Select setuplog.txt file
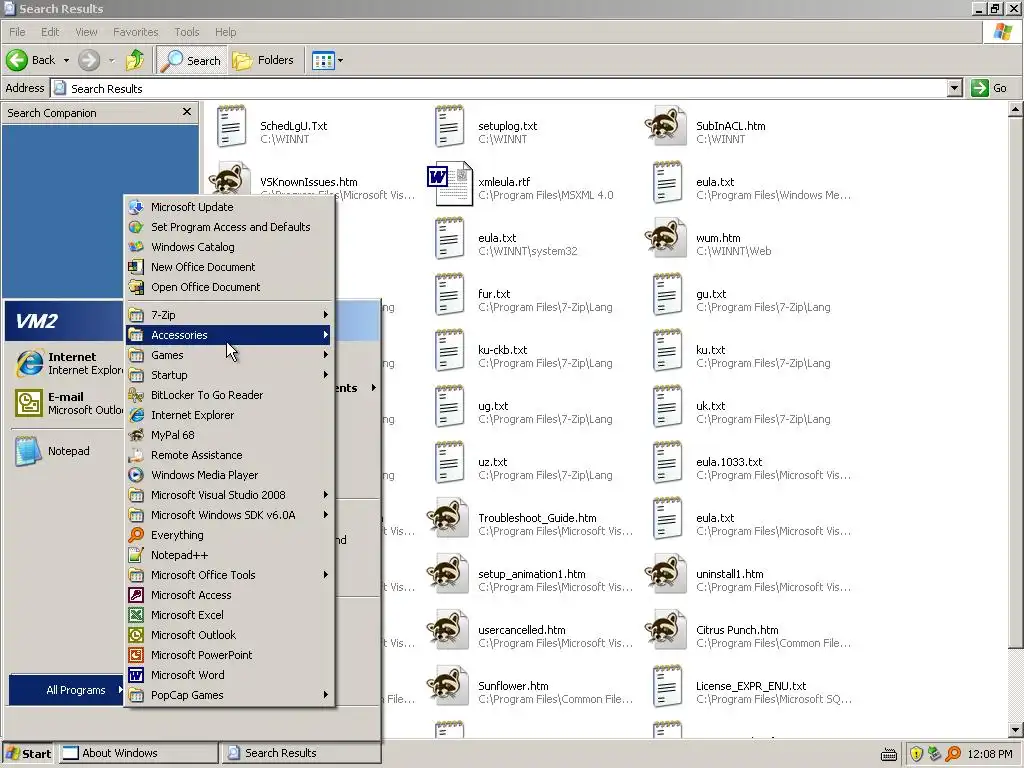 [487, 127]
